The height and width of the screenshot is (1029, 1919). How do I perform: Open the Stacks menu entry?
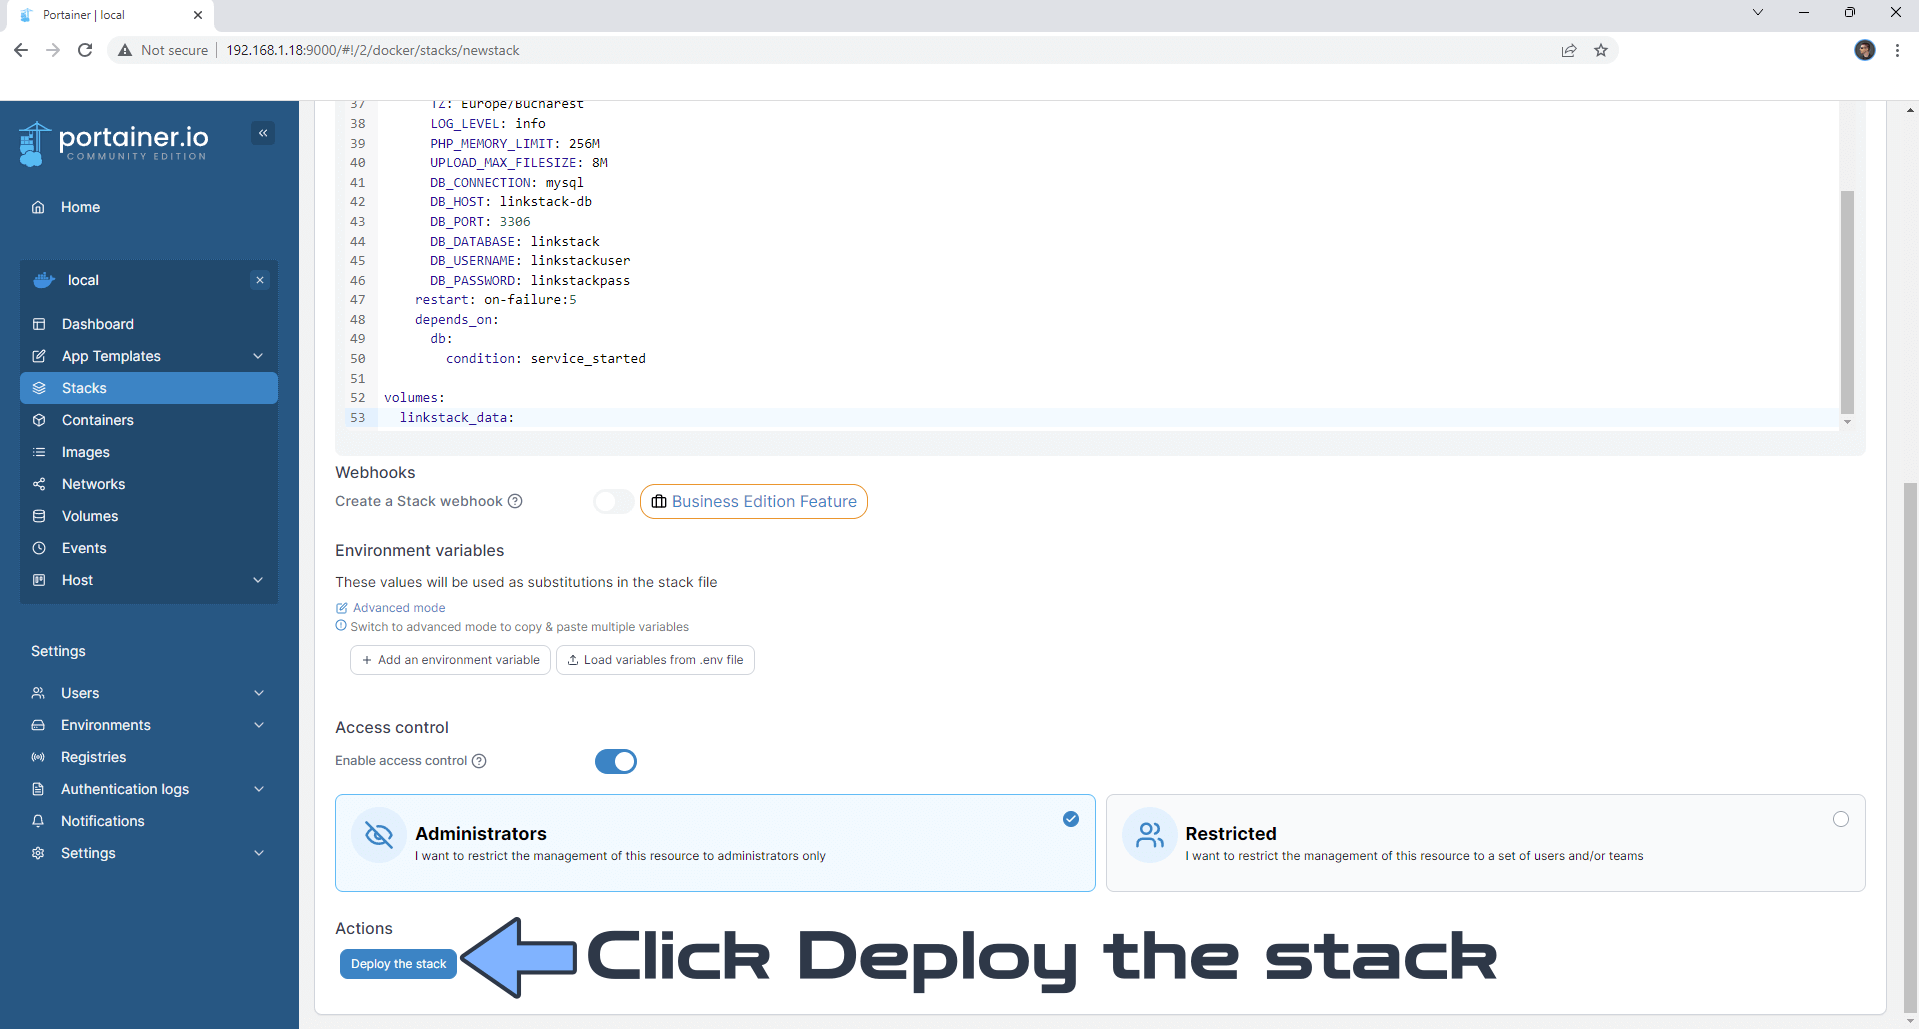click(x=84, y=388)
